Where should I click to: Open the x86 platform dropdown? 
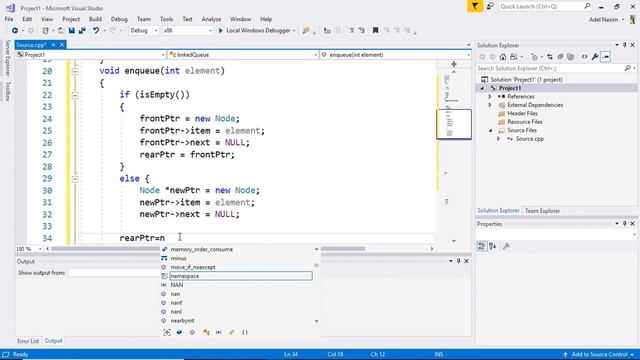pyautogui.click(x=187, y=31)
